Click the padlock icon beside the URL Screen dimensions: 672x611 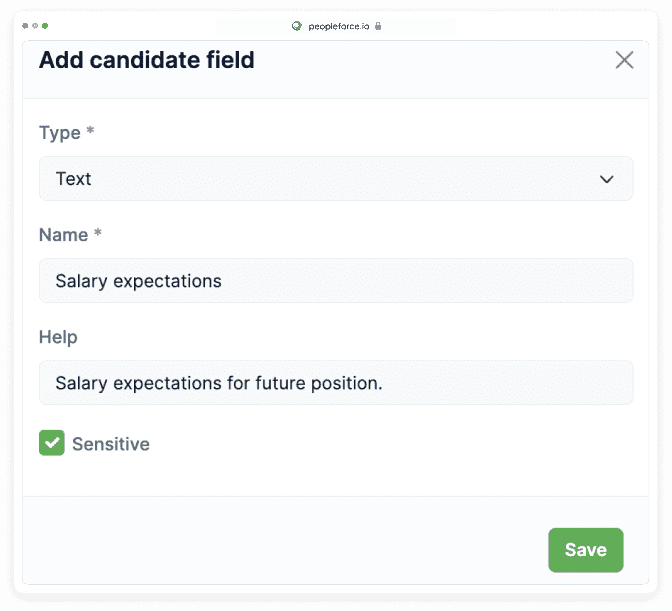tap(379, 26)
